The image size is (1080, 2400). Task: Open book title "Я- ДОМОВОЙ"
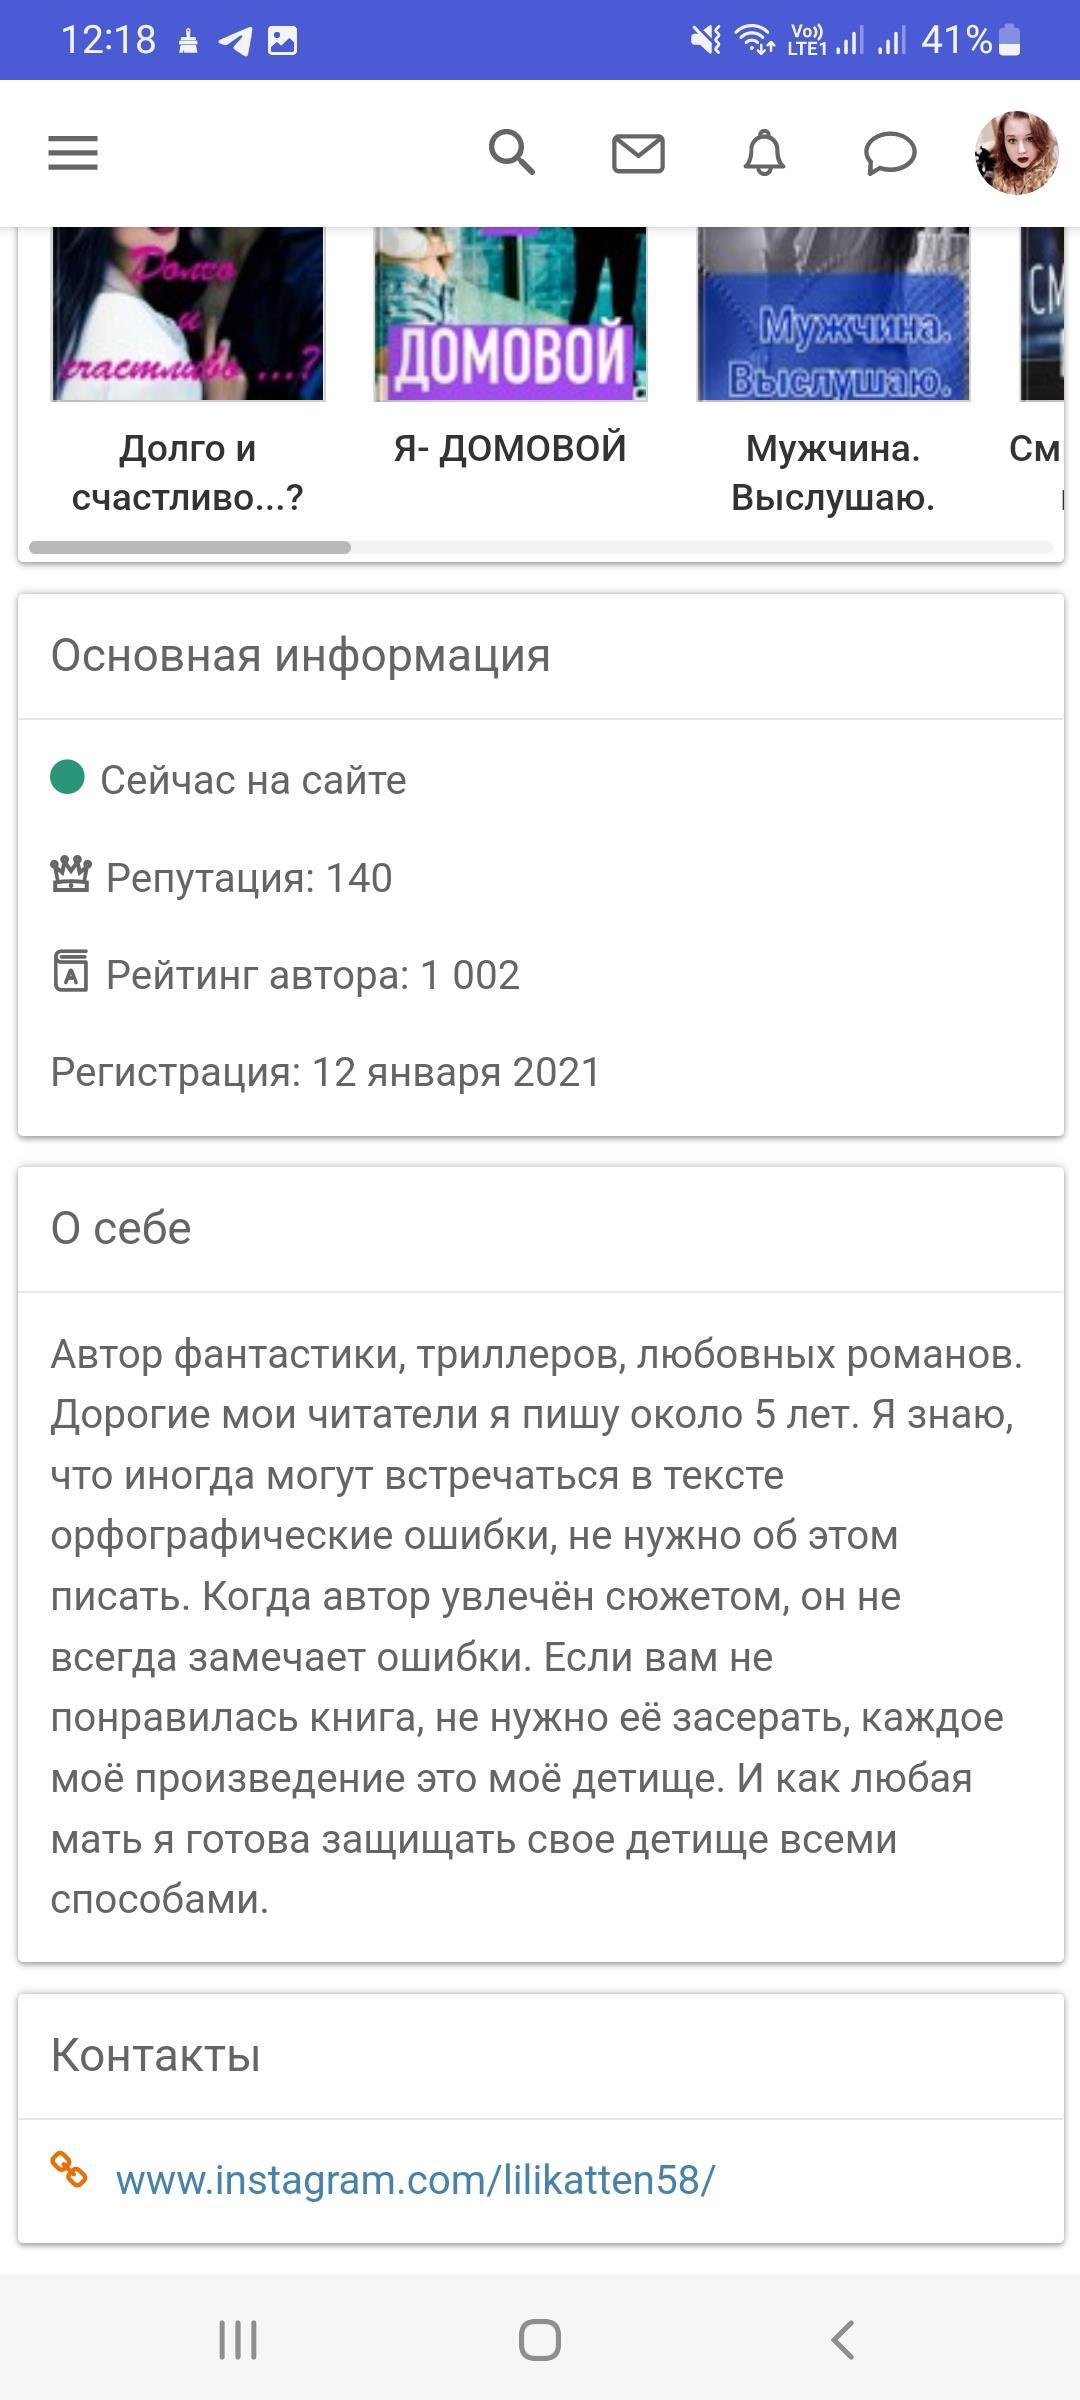pos(510,448)
